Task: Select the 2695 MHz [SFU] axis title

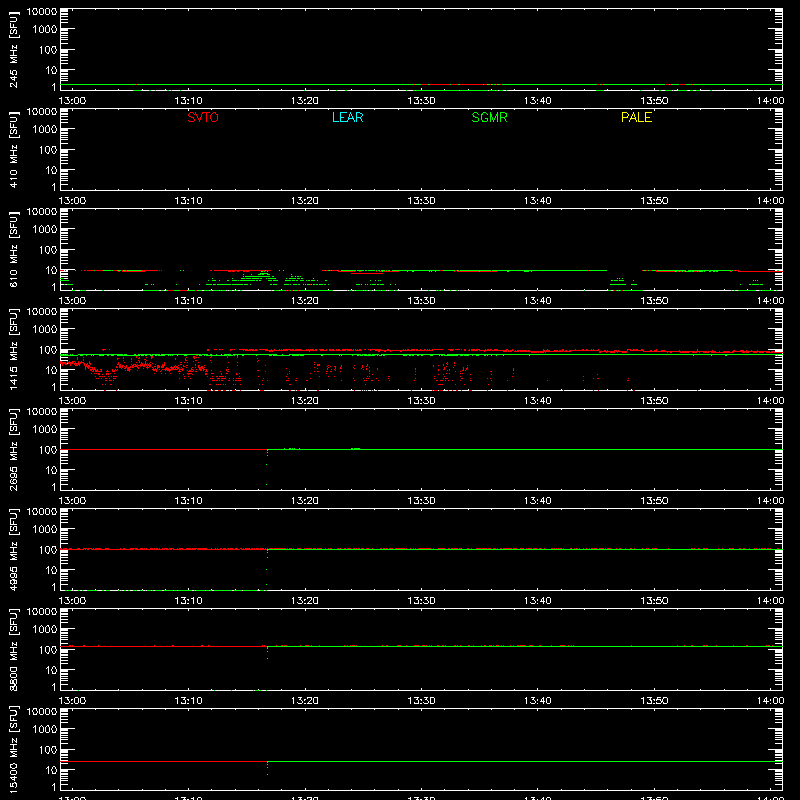Action: click(13, 450)
